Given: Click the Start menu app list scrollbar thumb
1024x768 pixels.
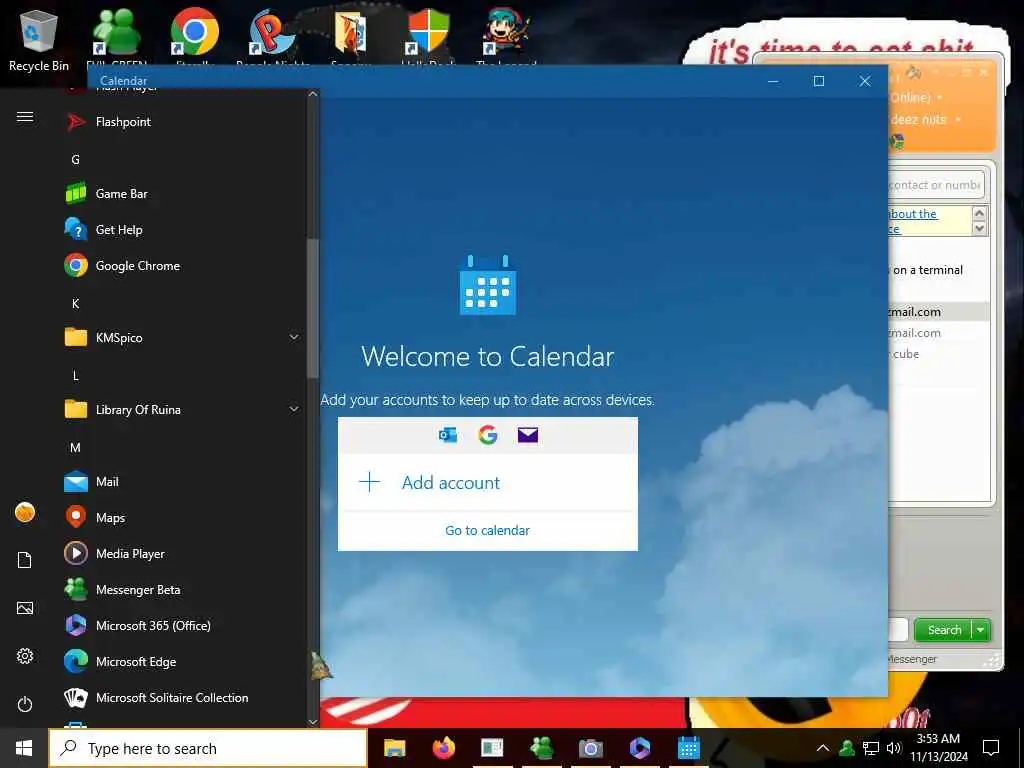Looking at the screenshot, I should 313,308.
